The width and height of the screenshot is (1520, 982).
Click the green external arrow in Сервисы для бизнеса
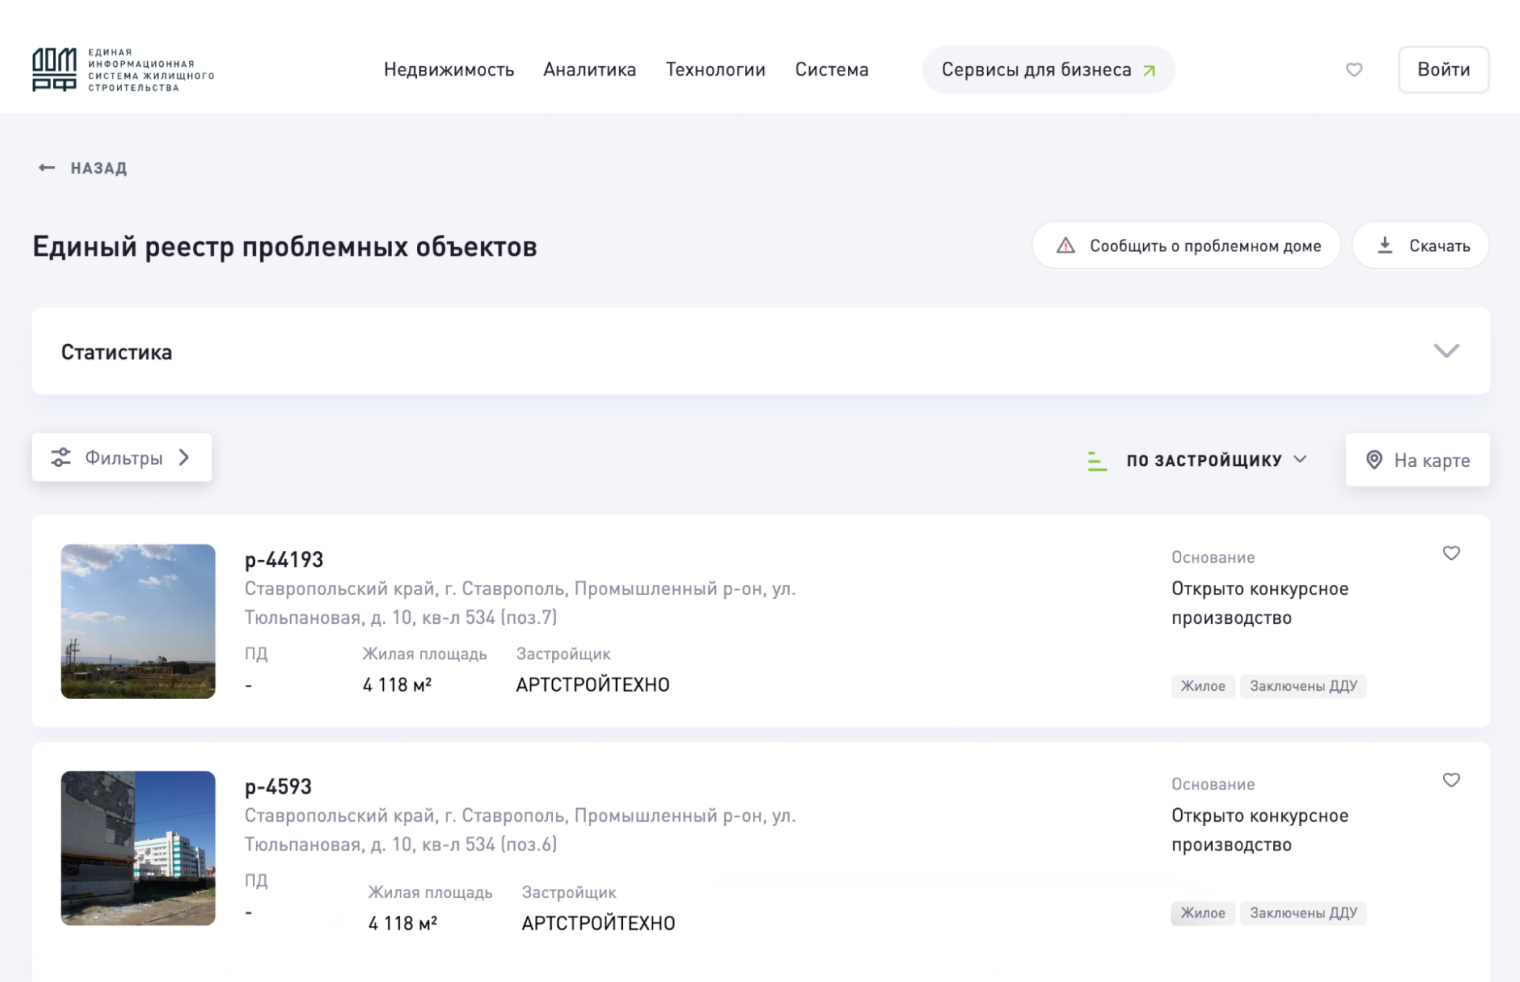[x=1150, y=70]
